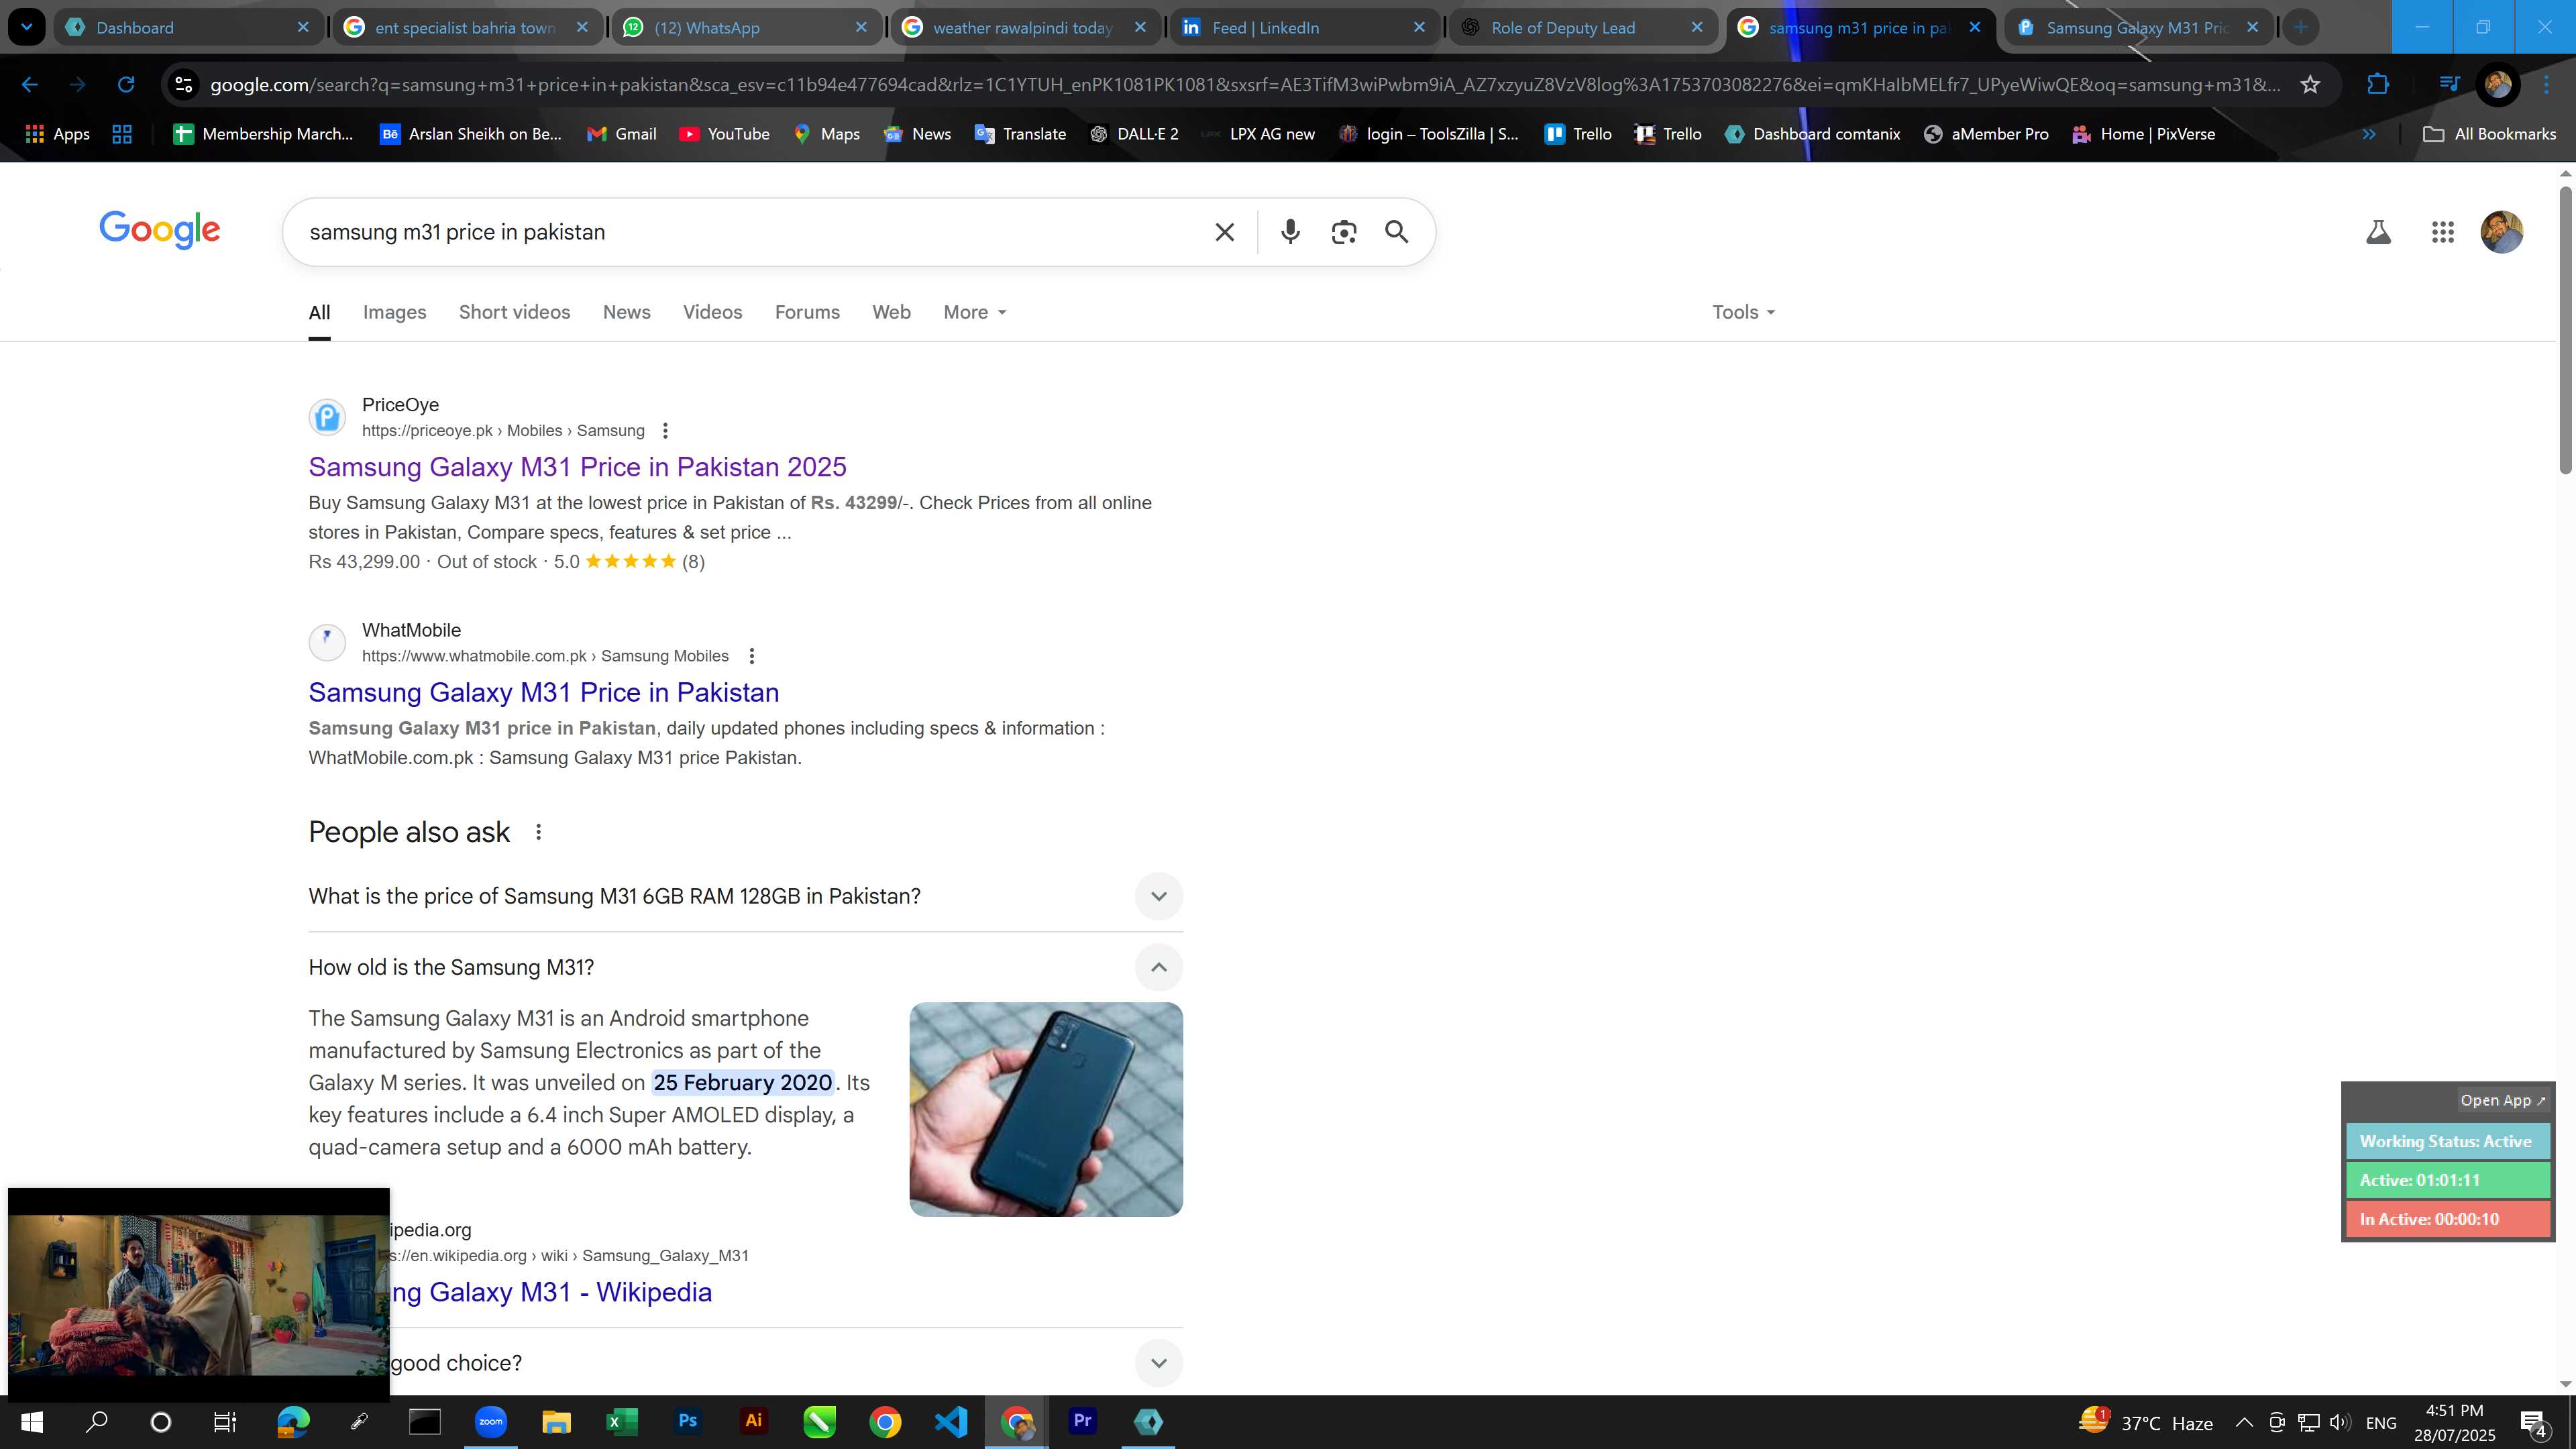Viewport: 2576px width, 1449px height.
Task: Click the Google logo
Action: pos(159,230)
